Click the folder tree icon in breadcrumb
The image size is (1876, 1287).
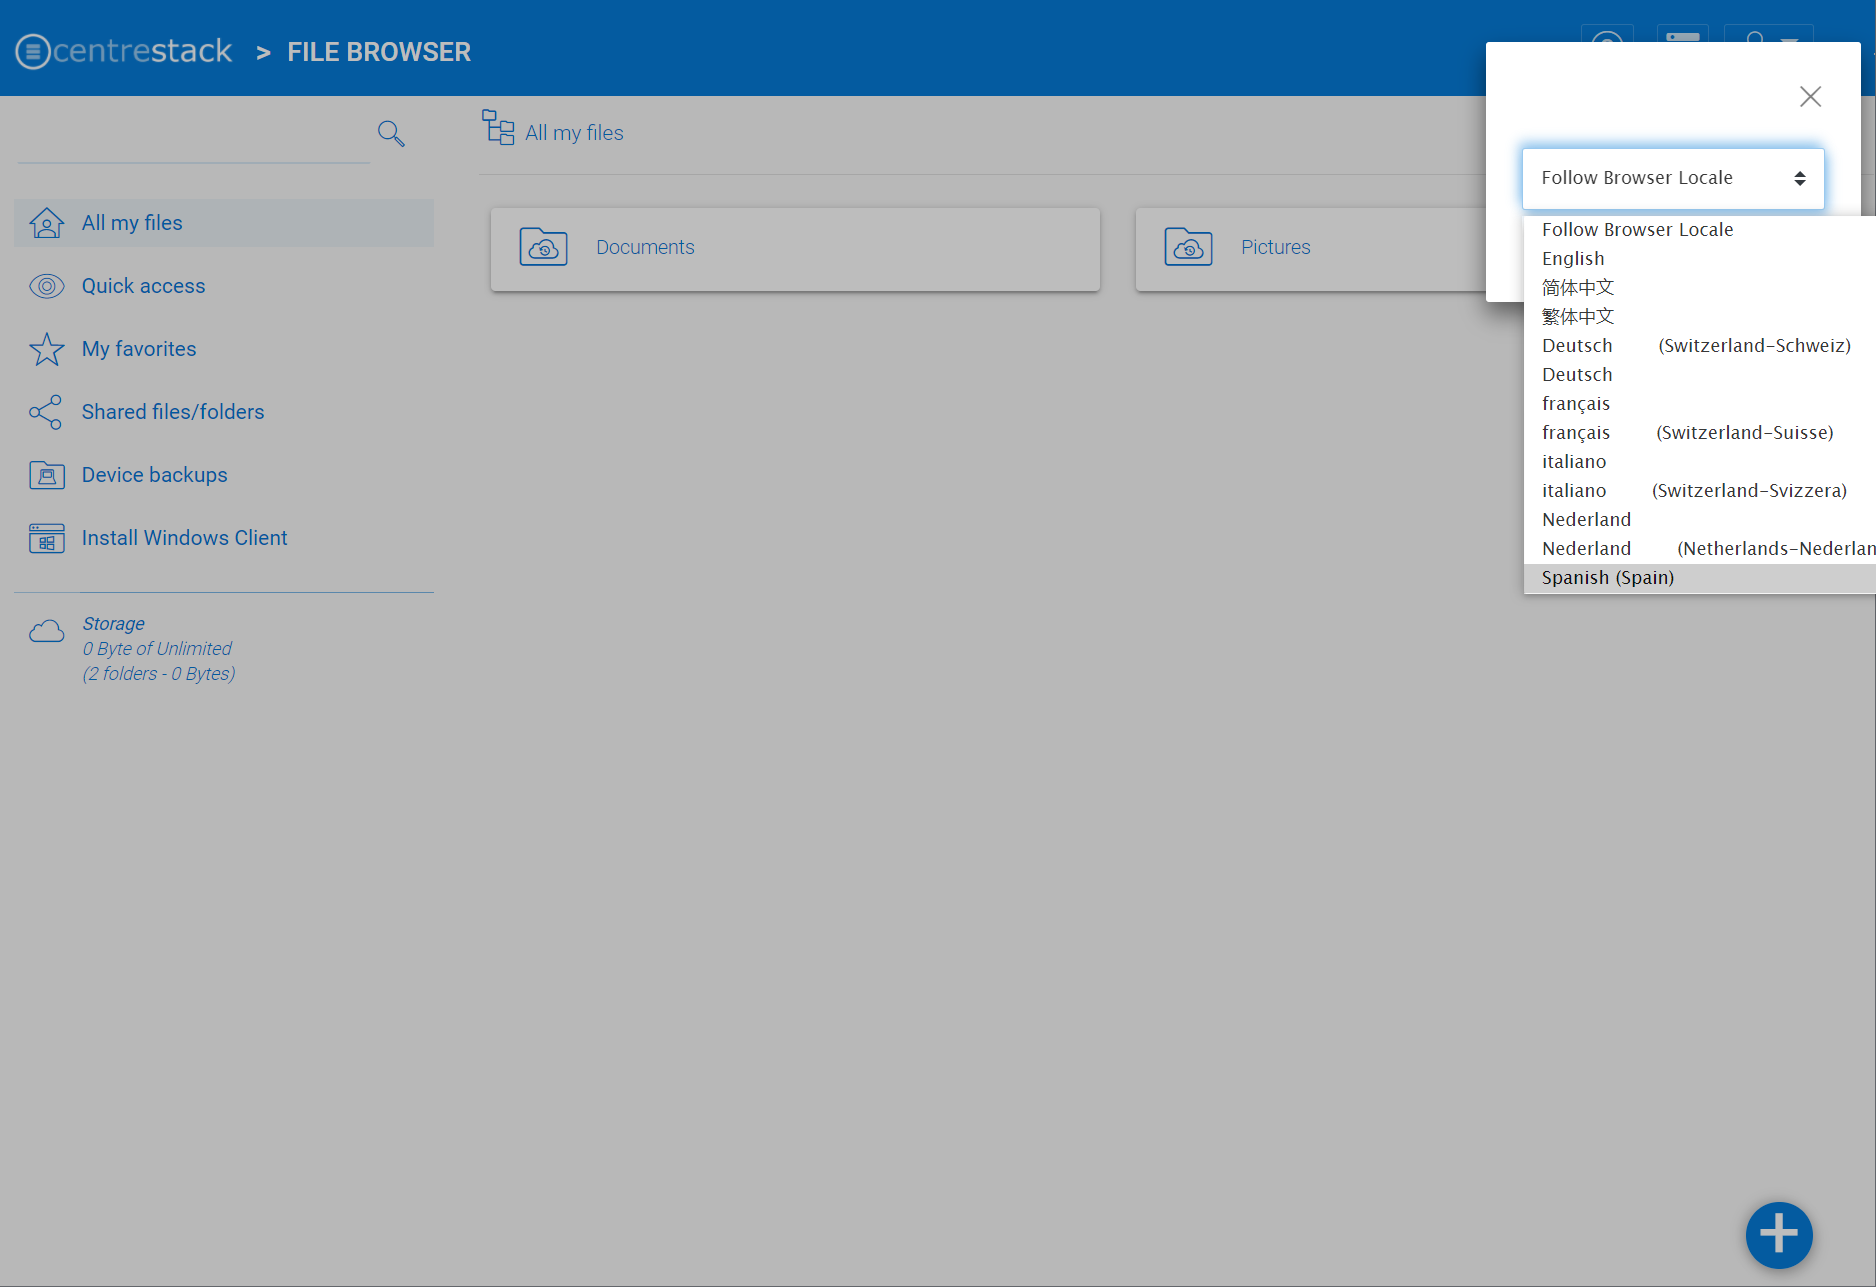point(498,127)
